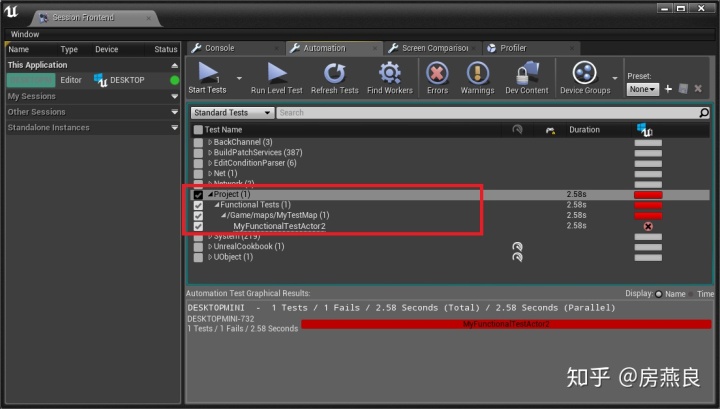Click UObject smoke test icon

tap(518, 257)
